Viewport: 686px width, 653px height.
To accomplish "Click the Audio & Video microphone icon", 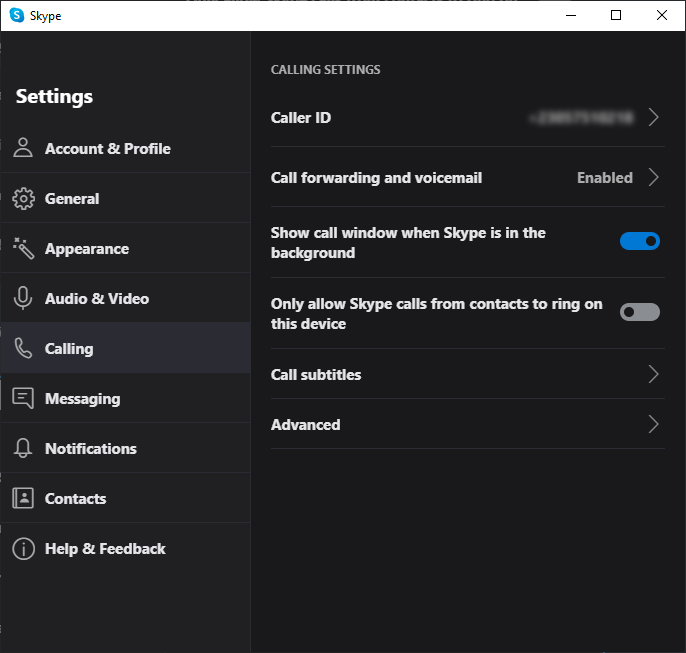I will point(23,298).
